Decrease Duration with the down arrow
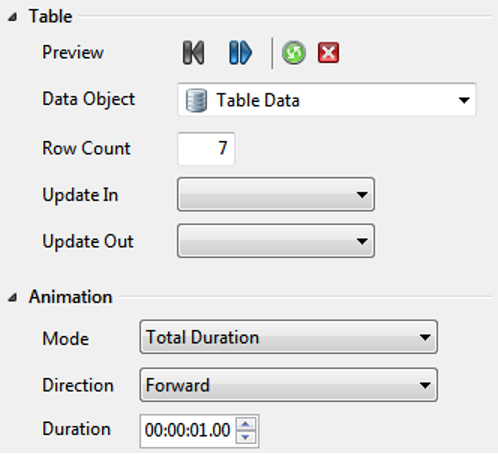The width and height of the screenshot is (498, 454). [x=246, y=437]
